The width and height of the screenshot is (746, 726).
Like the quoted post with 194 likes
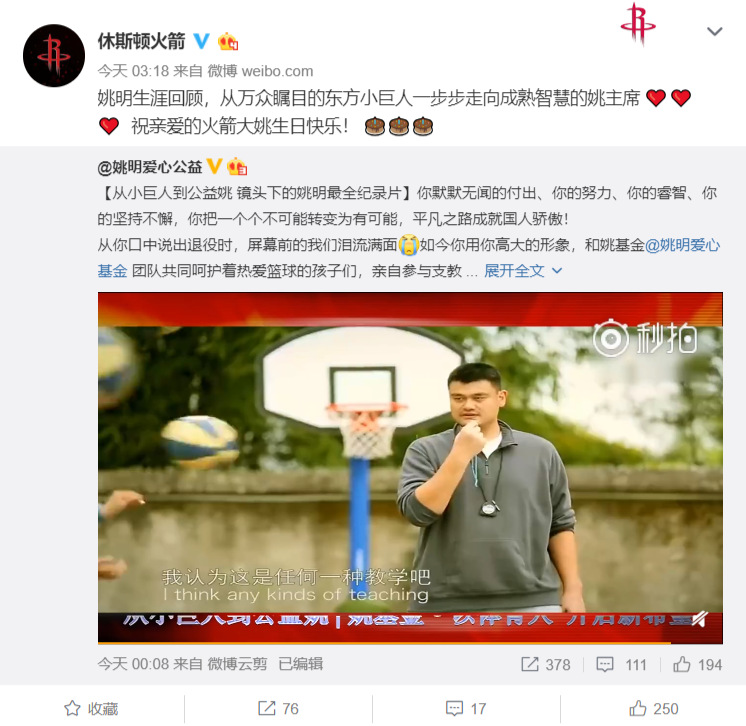click(x=697, y=664)
